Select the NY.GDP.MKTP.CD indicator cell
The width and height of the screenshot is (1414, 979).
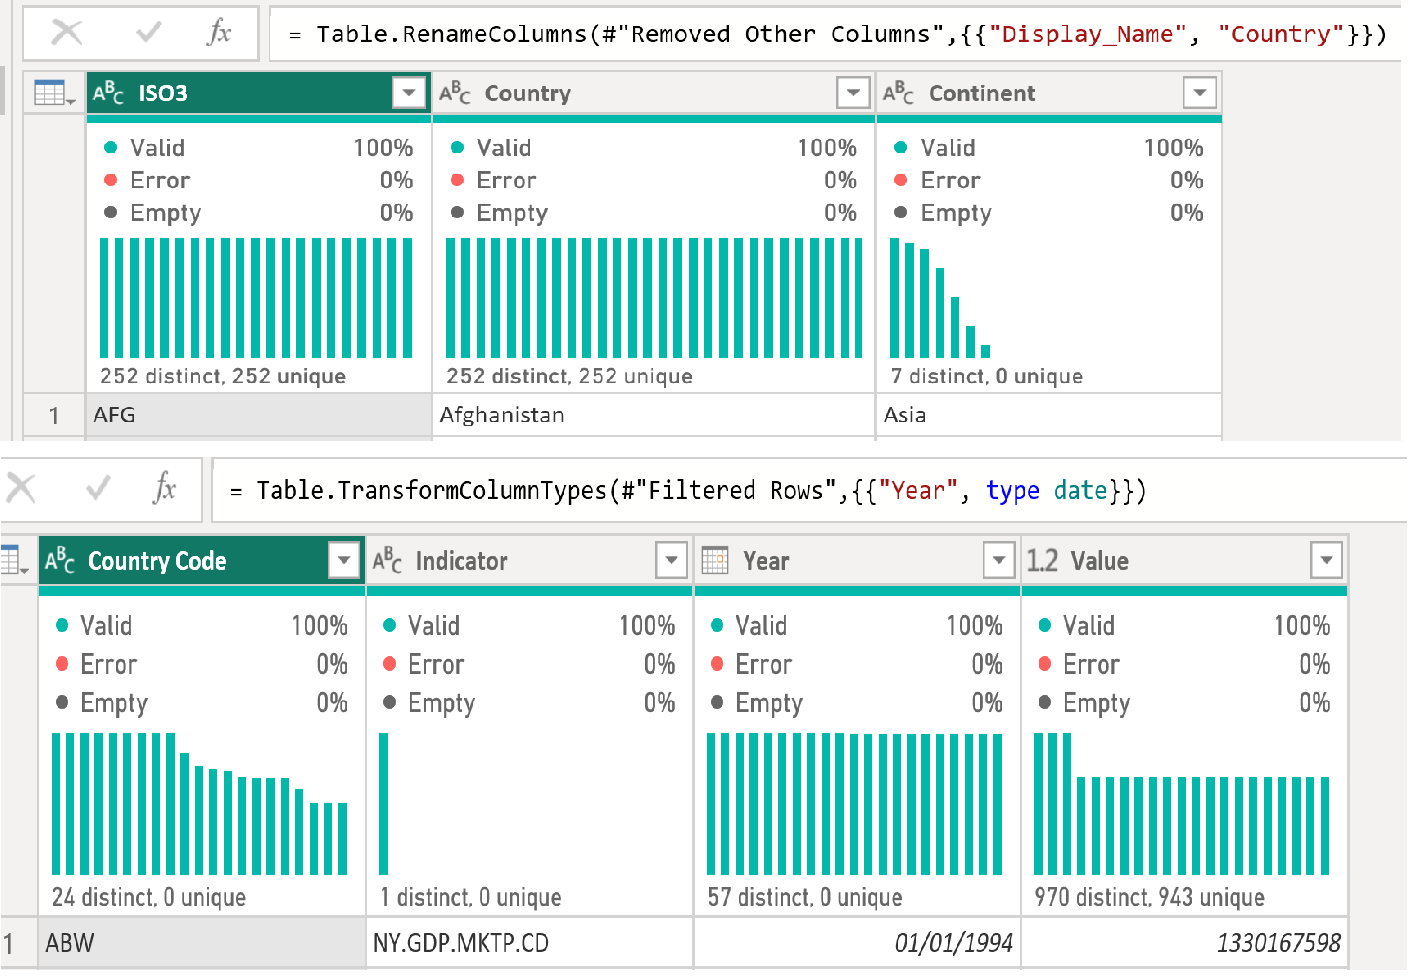530,943
